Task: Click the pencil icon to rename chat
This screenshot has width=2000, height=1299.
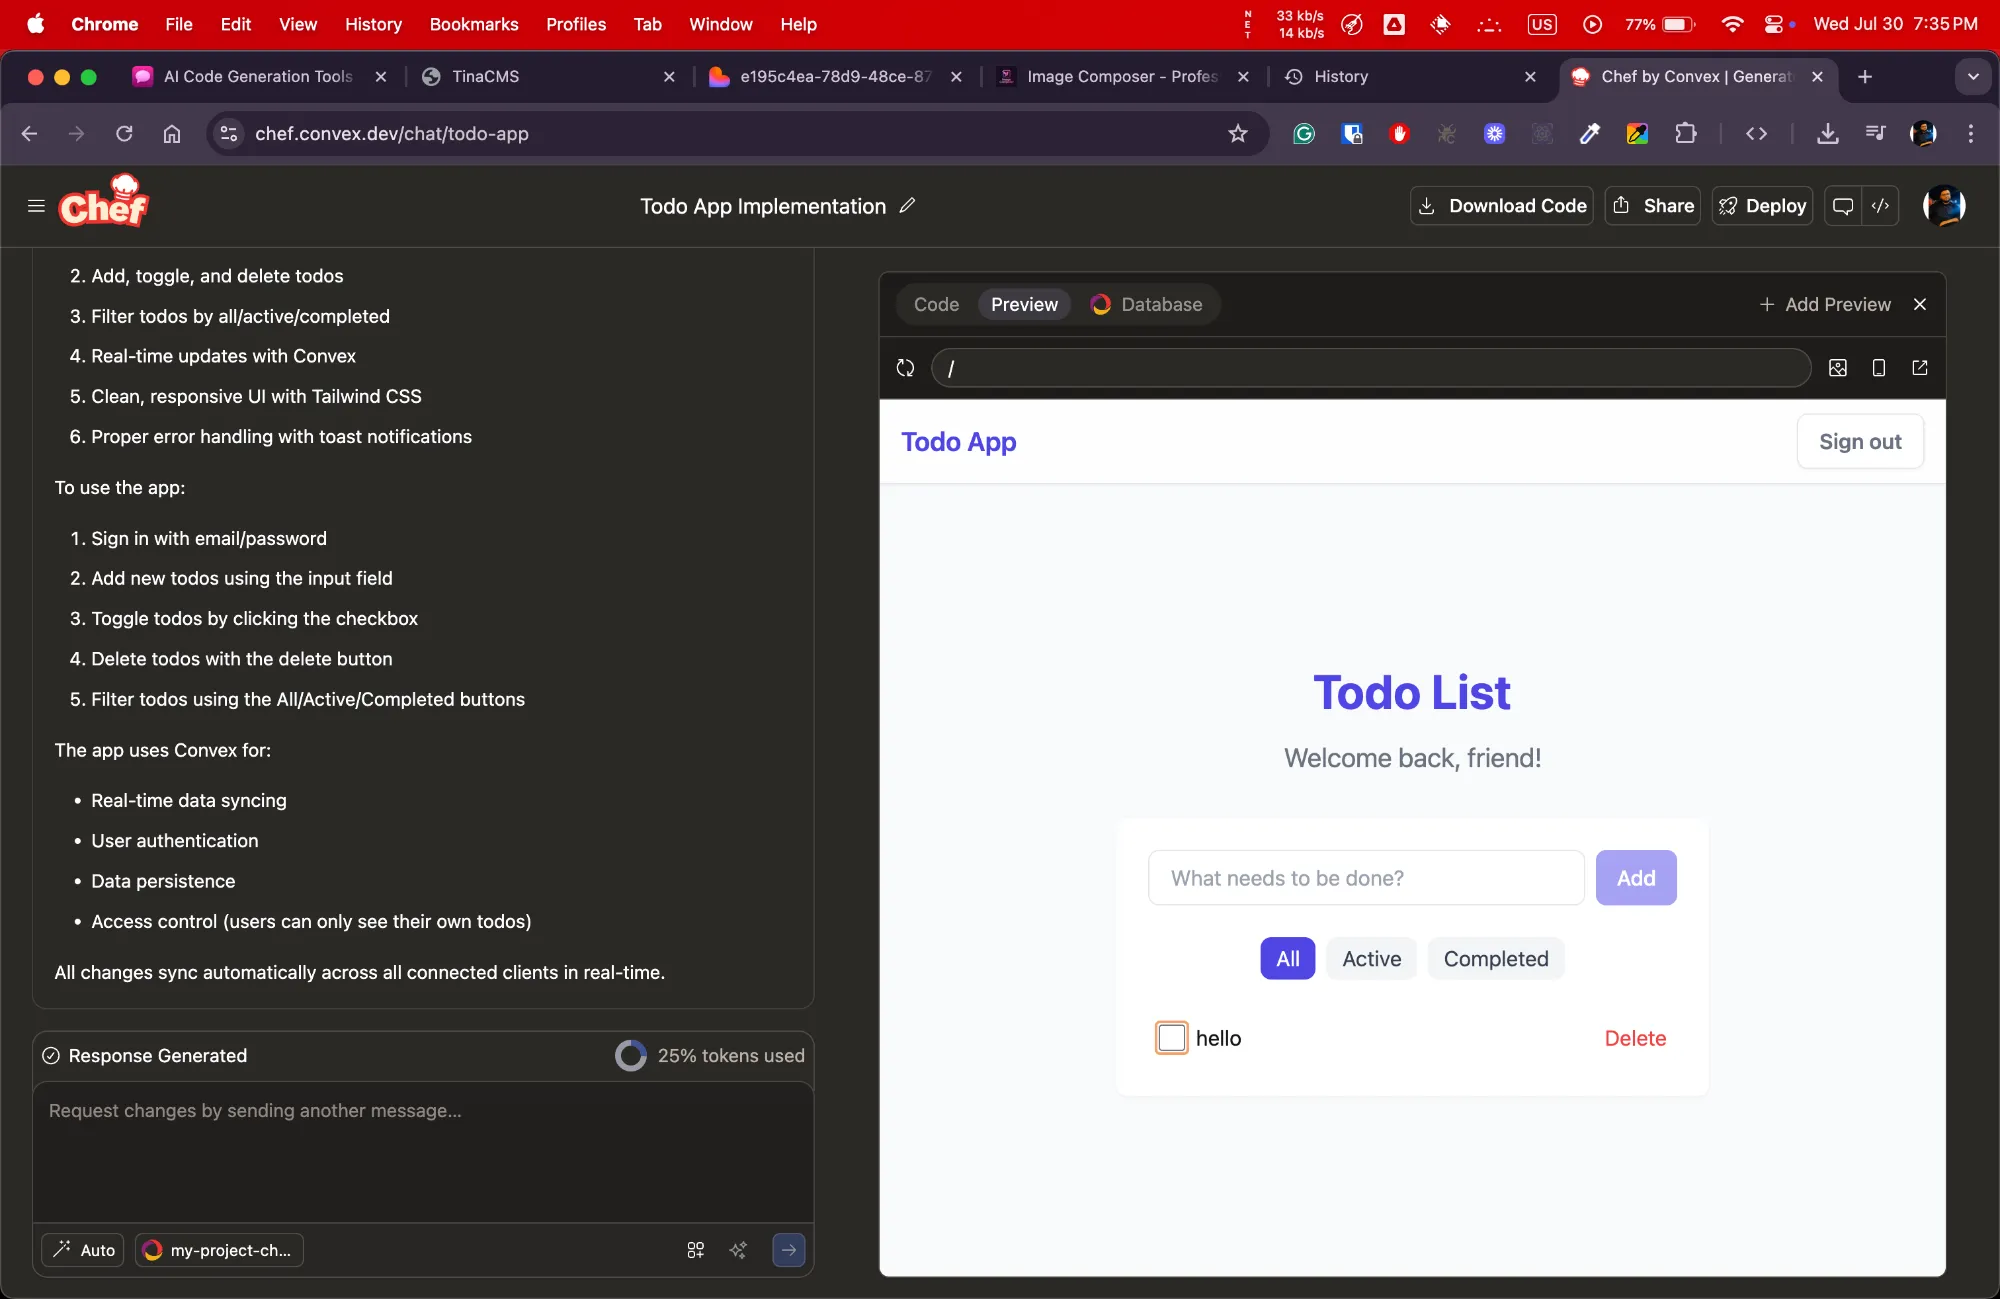Action: pos(907,206)
